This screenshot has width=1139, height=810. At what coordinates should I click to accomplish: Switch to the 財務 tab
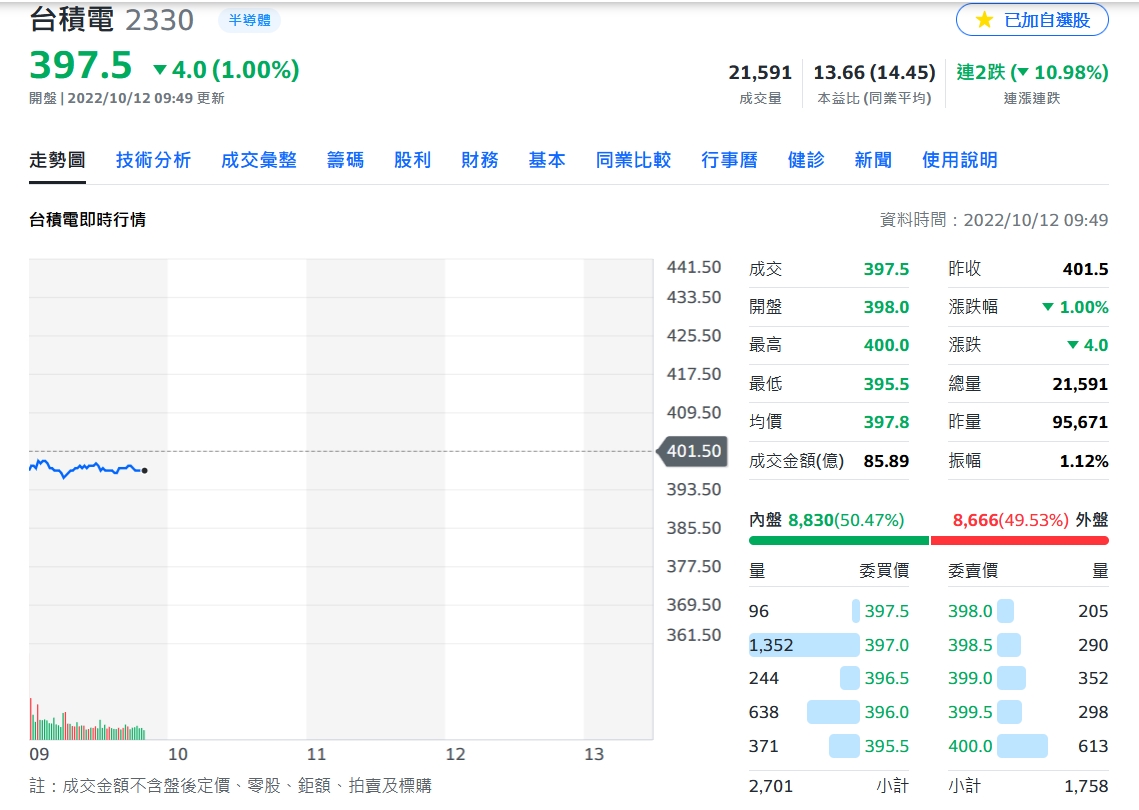tap(479, 160)
